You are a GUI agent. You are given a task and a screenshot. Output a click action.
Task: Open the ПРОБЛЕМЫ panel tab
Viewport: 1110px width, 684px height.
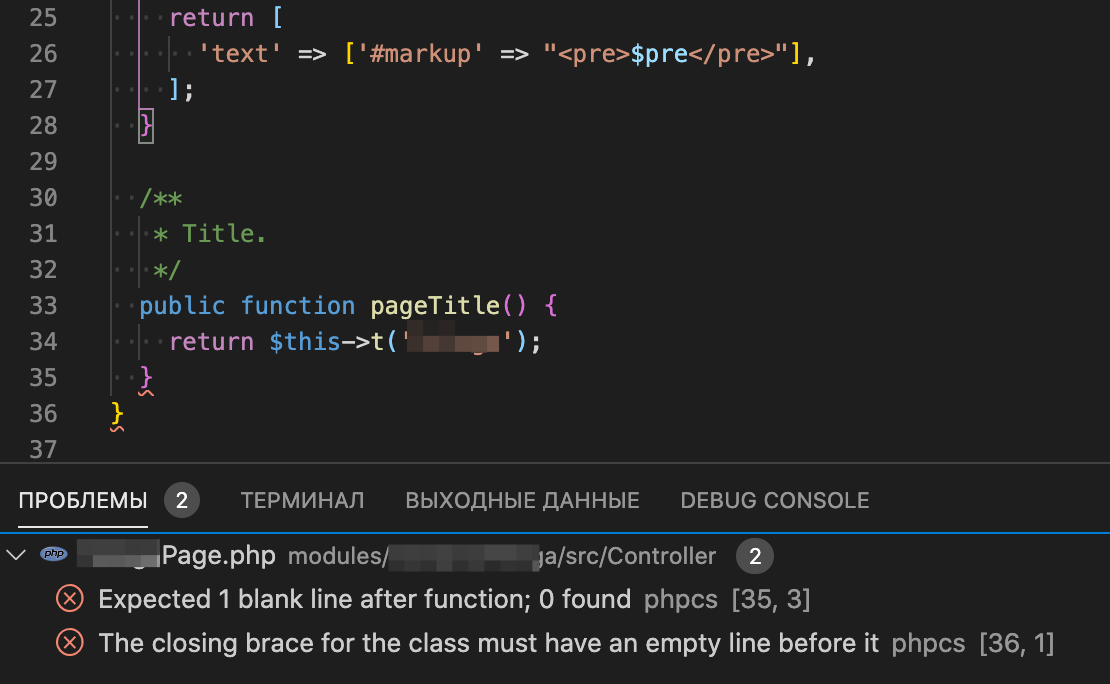(x=83, y=501)
